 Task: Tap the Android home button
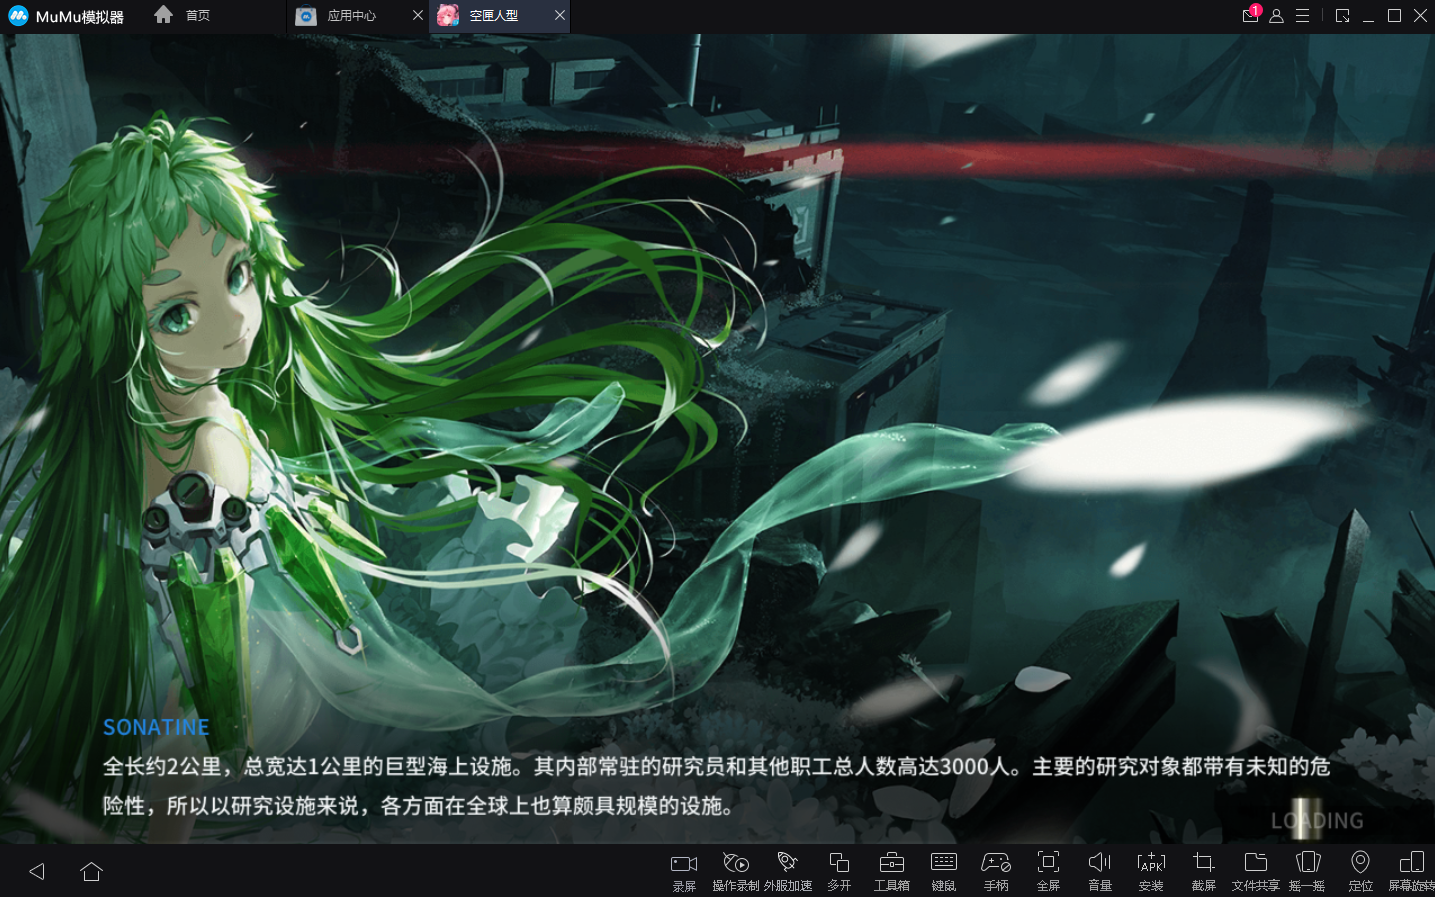pyautogui.click(x=91, y=871)
